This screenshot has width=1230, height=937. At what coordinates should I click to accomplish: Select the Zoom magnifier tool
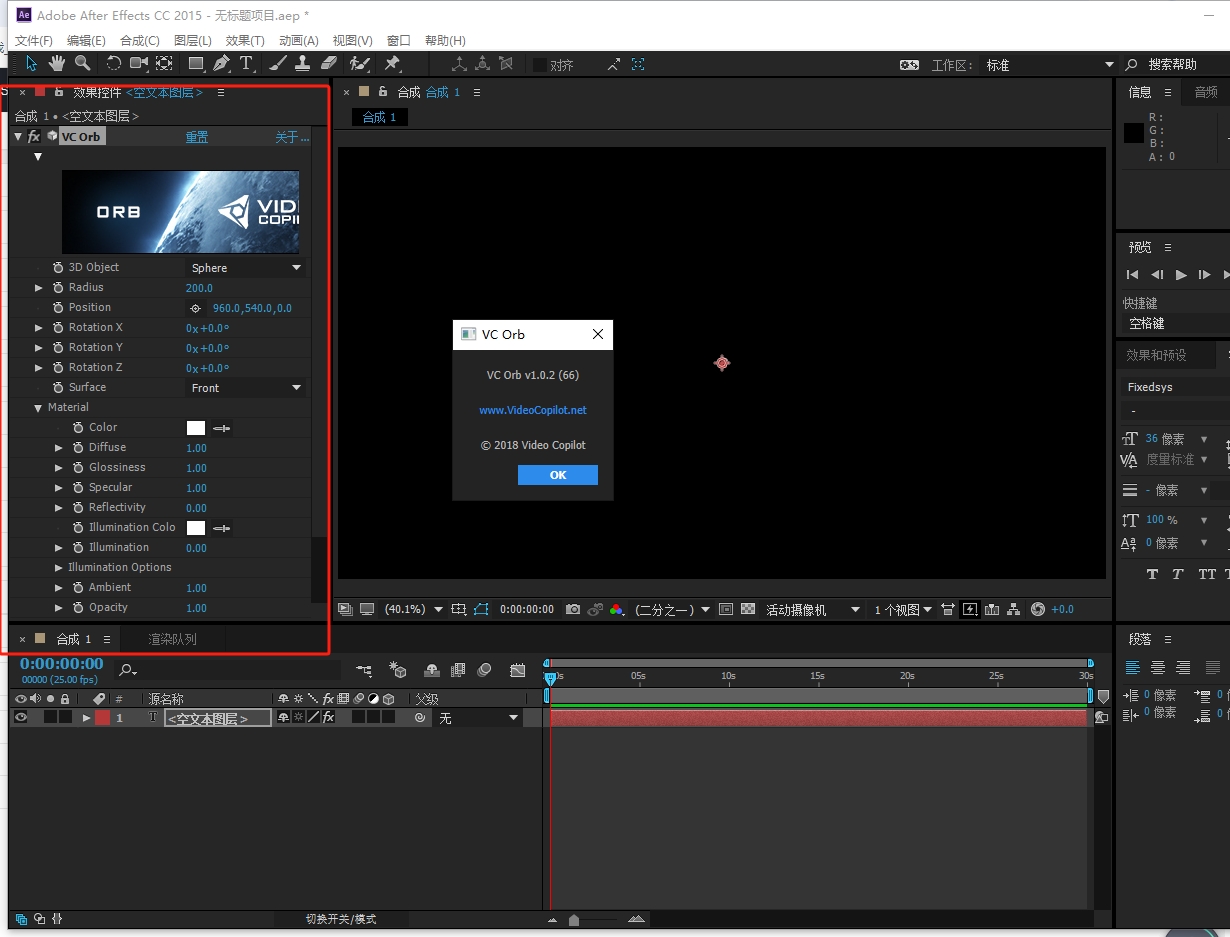83,64
